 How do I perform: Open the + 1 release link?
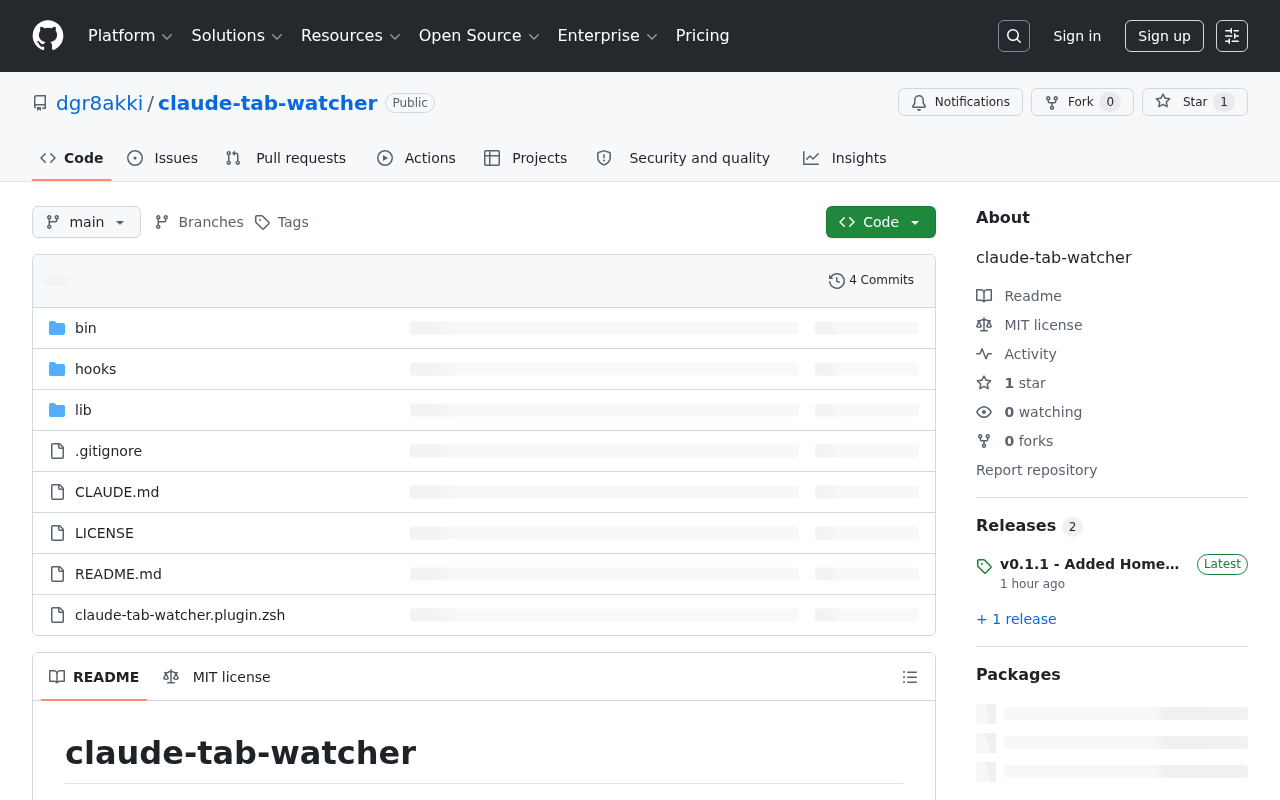(1016, 619)
